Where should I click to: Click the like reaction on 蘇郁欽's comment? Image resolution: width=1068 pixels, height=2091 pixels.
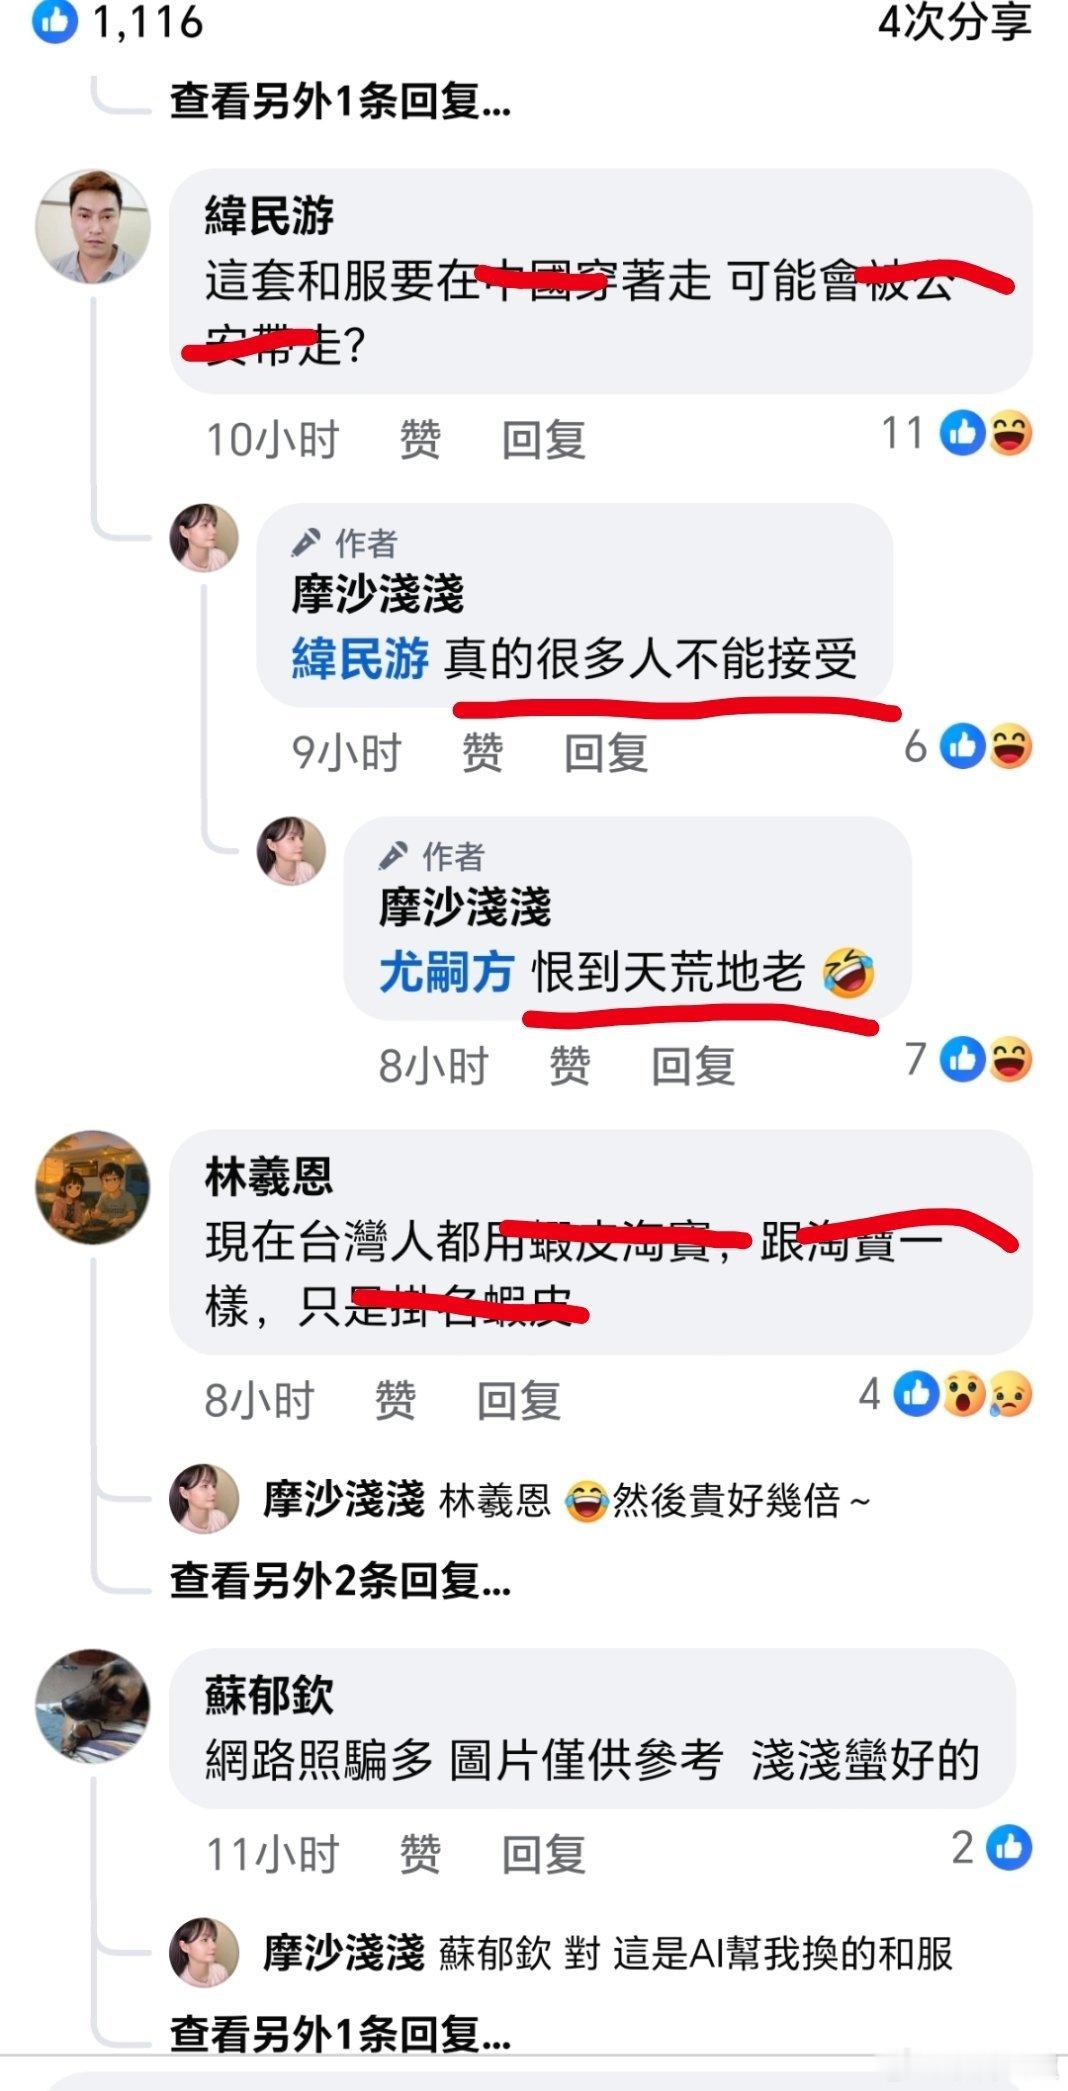pyautogui.click(x=1009, y=1848)
